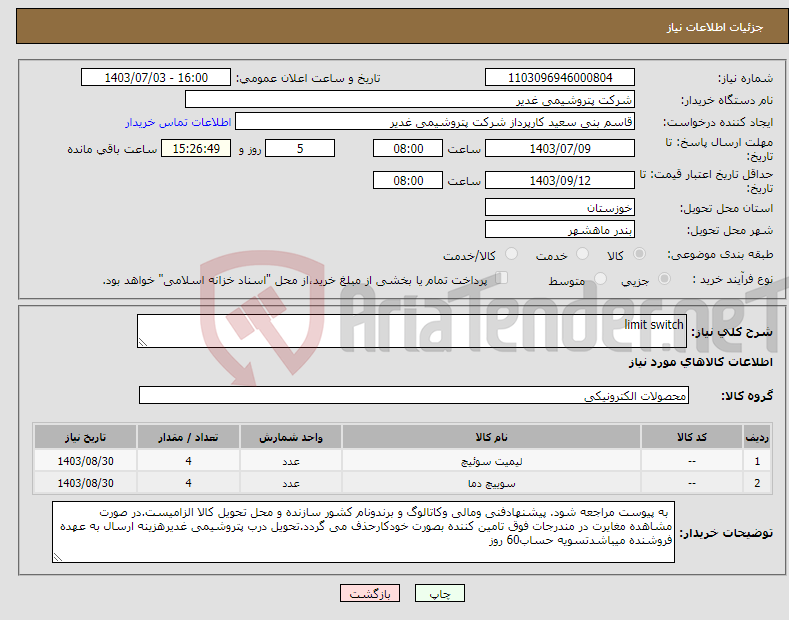This screenshot has width=789, height=620.
Task: Click unit عدد in لیمیت سوئیچ row
Action: click(291, 461)
